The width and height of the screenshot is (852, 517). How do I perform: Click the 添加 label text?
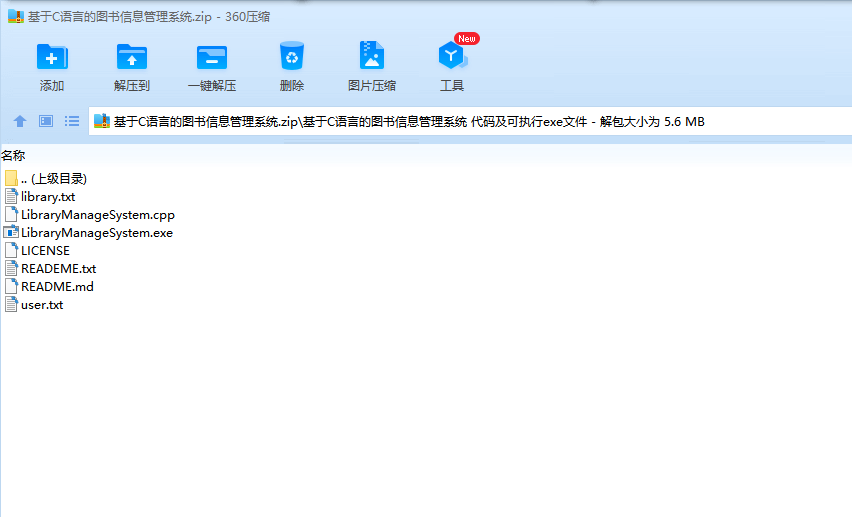pos(52,85)
